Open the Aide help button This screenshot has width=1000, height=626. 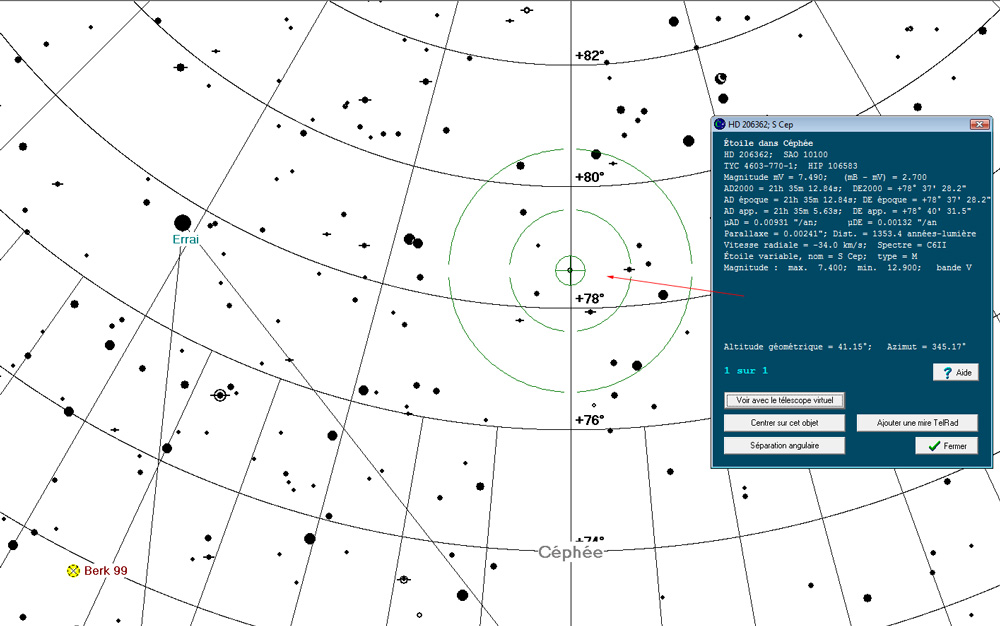pyautogui.click(x=955, y=372)
